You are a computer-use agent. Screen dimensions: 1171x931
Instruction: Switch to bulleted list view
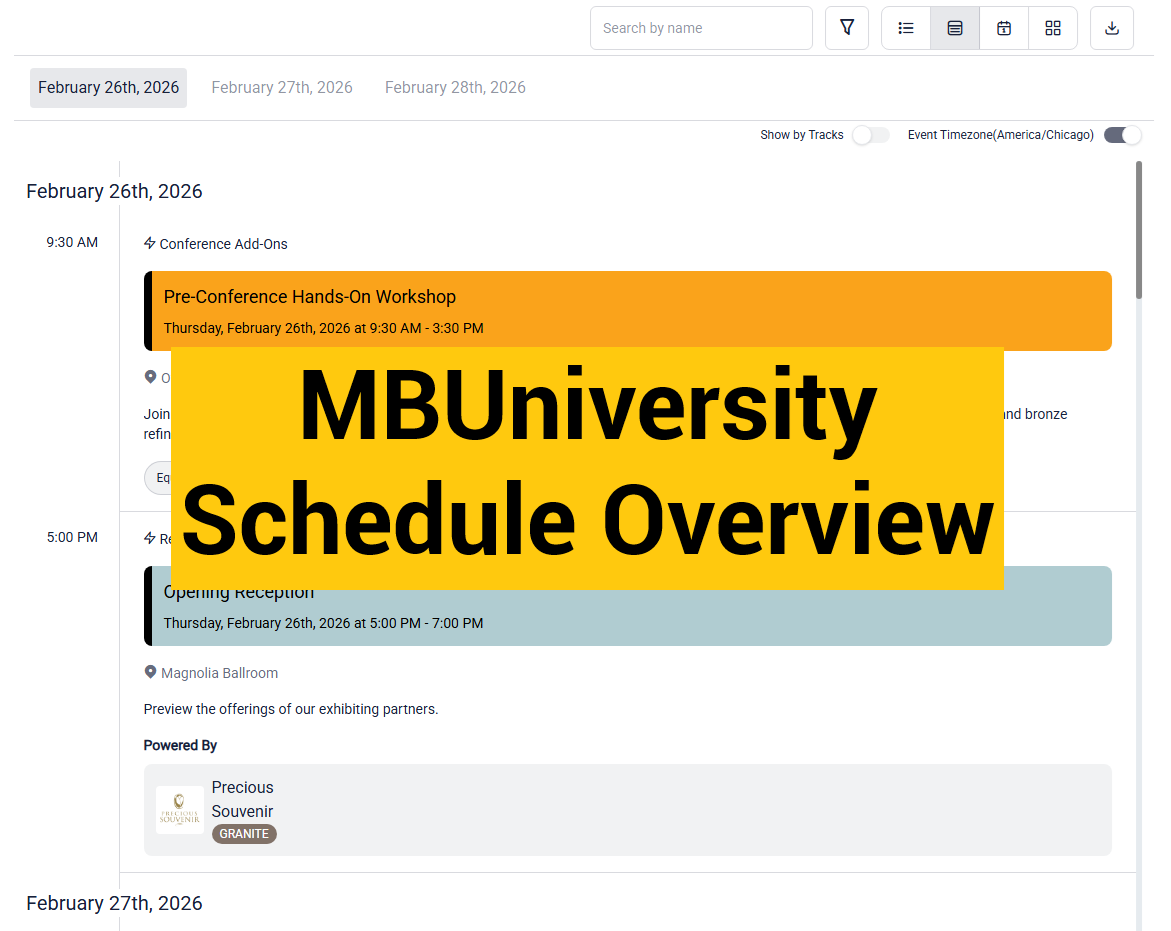(906, 28)
